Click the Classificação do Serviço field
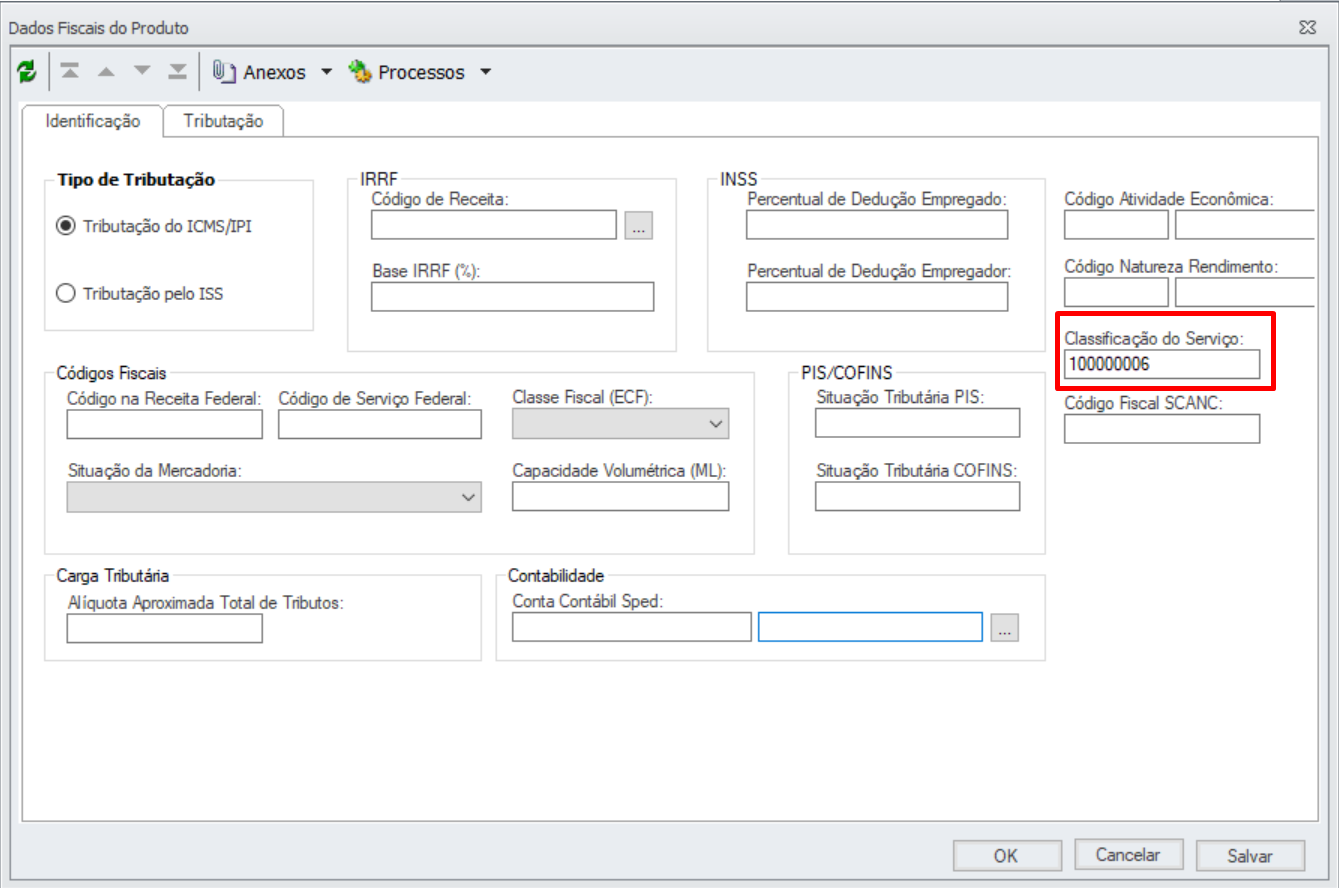 (x=1162, y=364)
